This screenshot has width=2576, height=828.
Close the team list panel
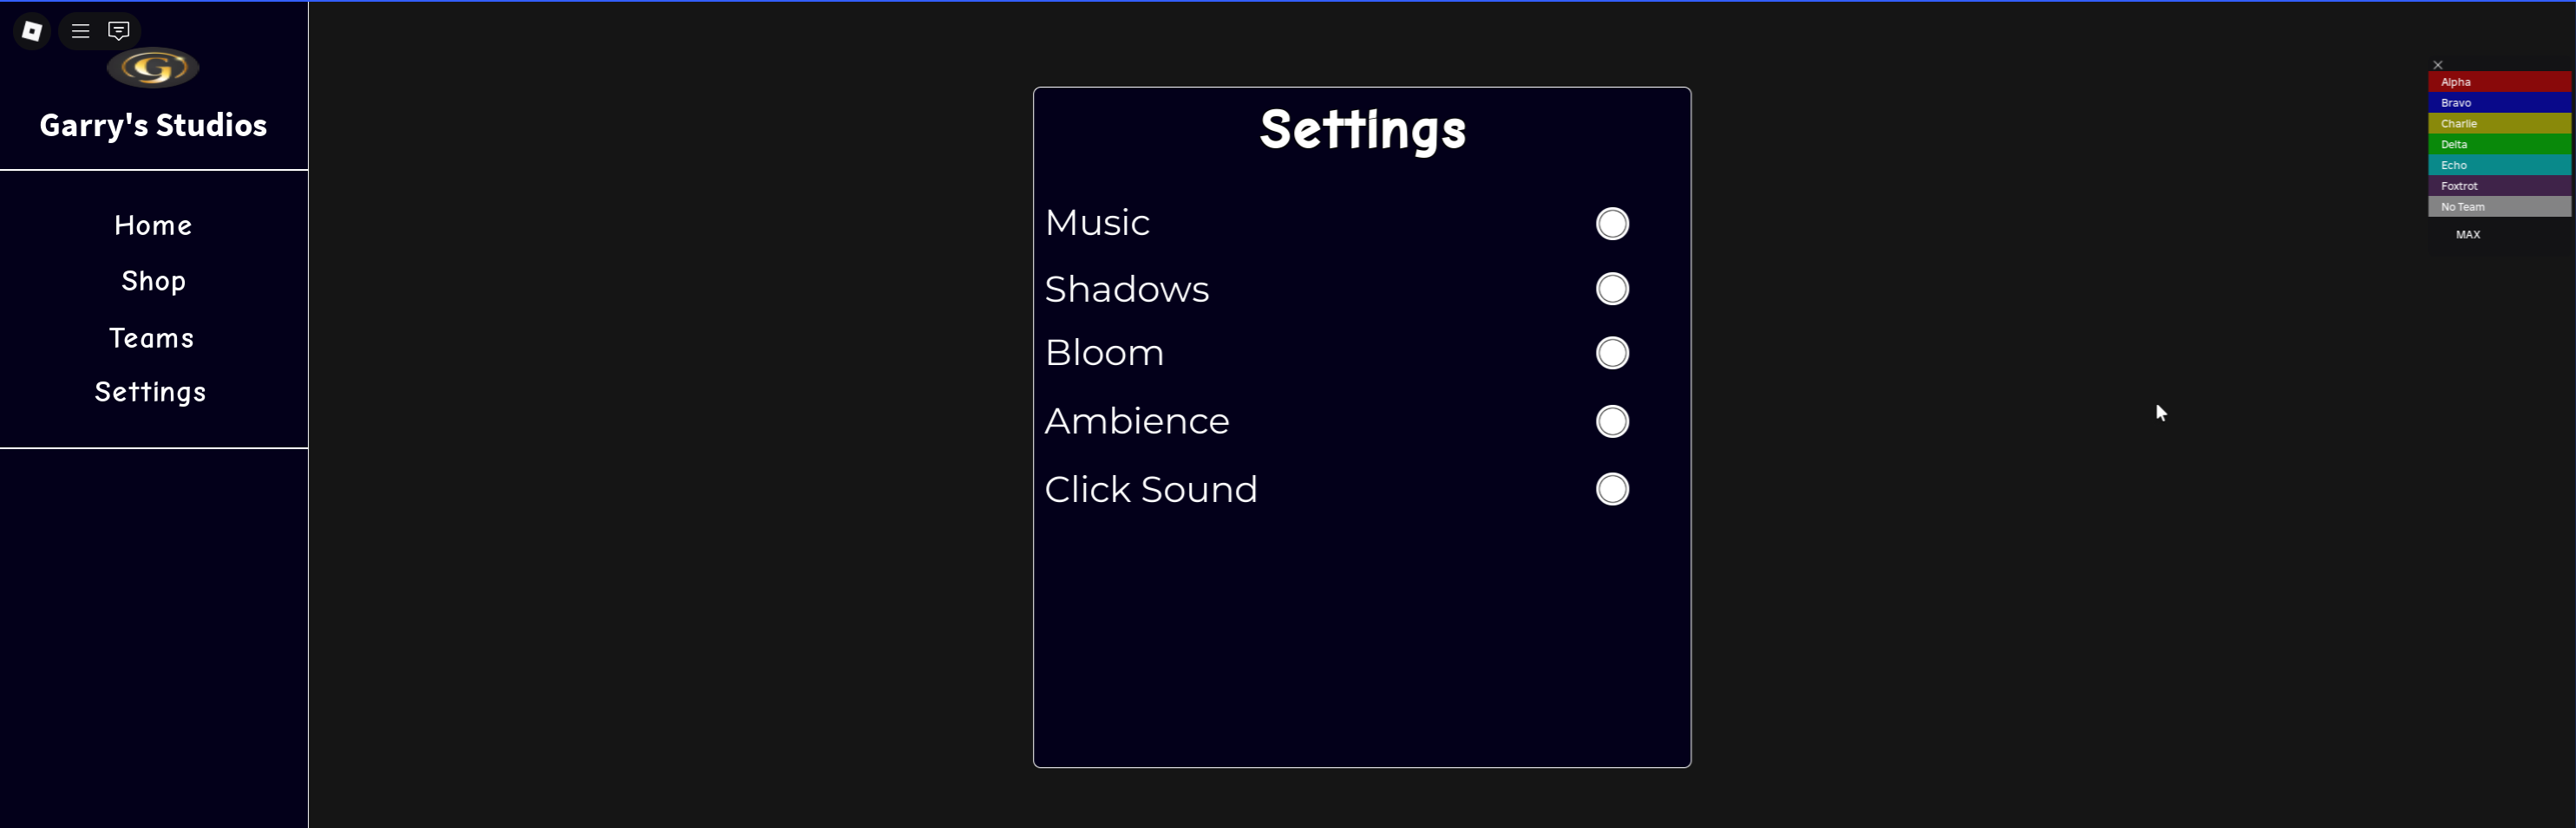(x=2437, y=65)
